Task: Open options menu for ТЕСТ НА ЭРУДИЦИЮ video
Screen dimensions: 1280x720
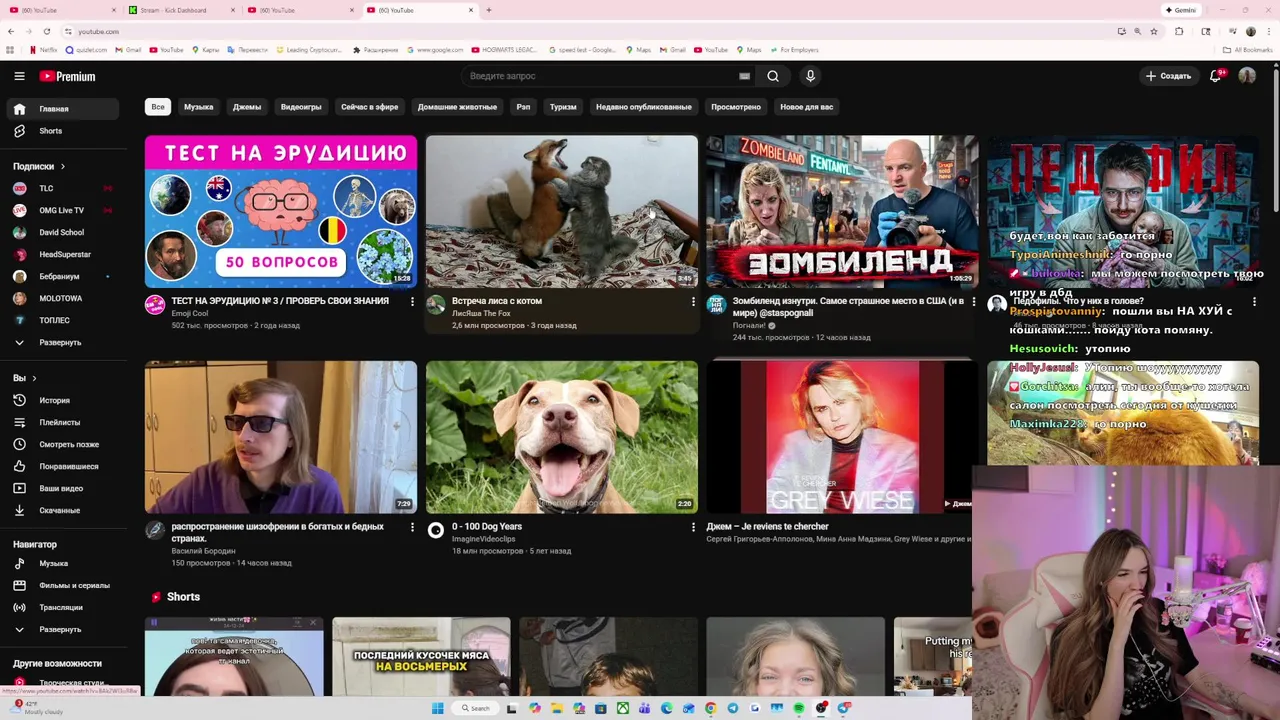Action: tap(412, 301)
